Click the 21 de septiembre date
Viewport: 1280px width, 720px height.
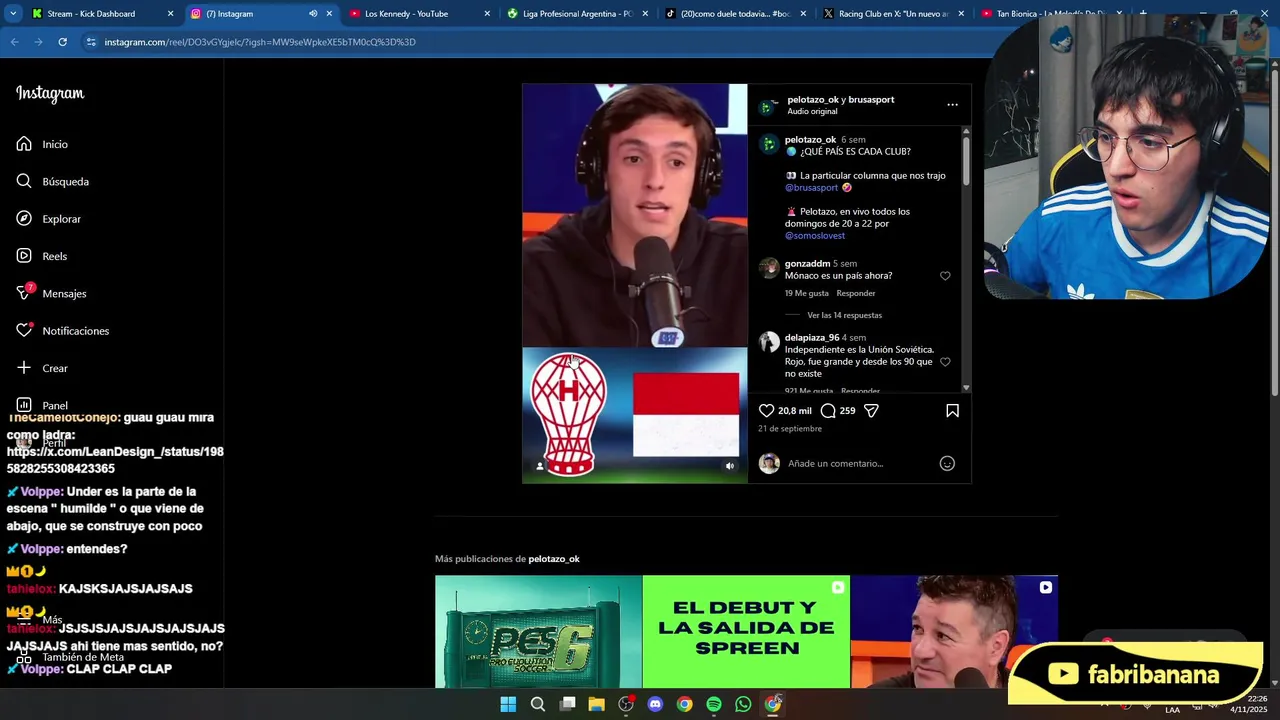[790, 428]
